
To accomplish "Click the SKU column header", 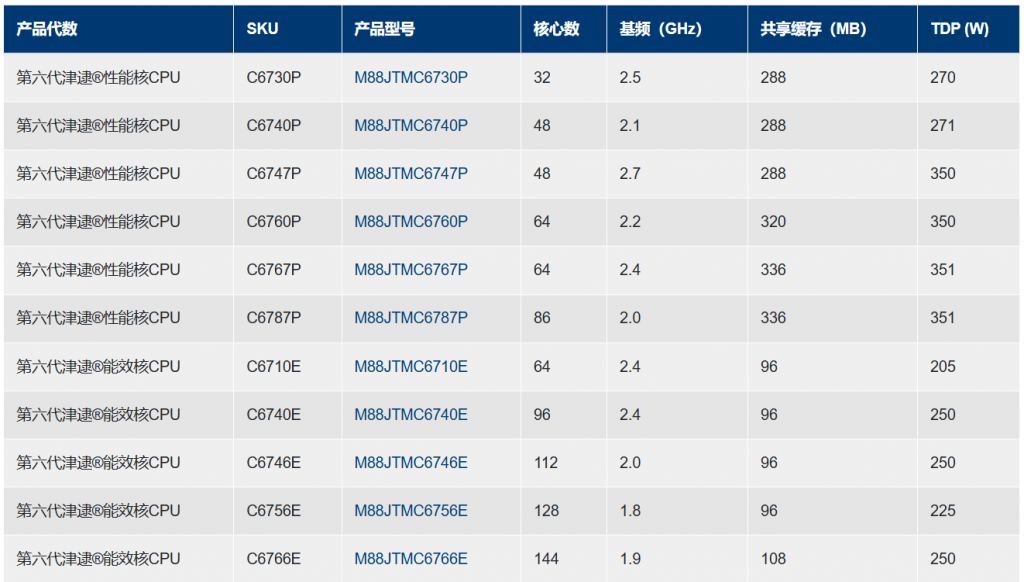I will [262, 29].
